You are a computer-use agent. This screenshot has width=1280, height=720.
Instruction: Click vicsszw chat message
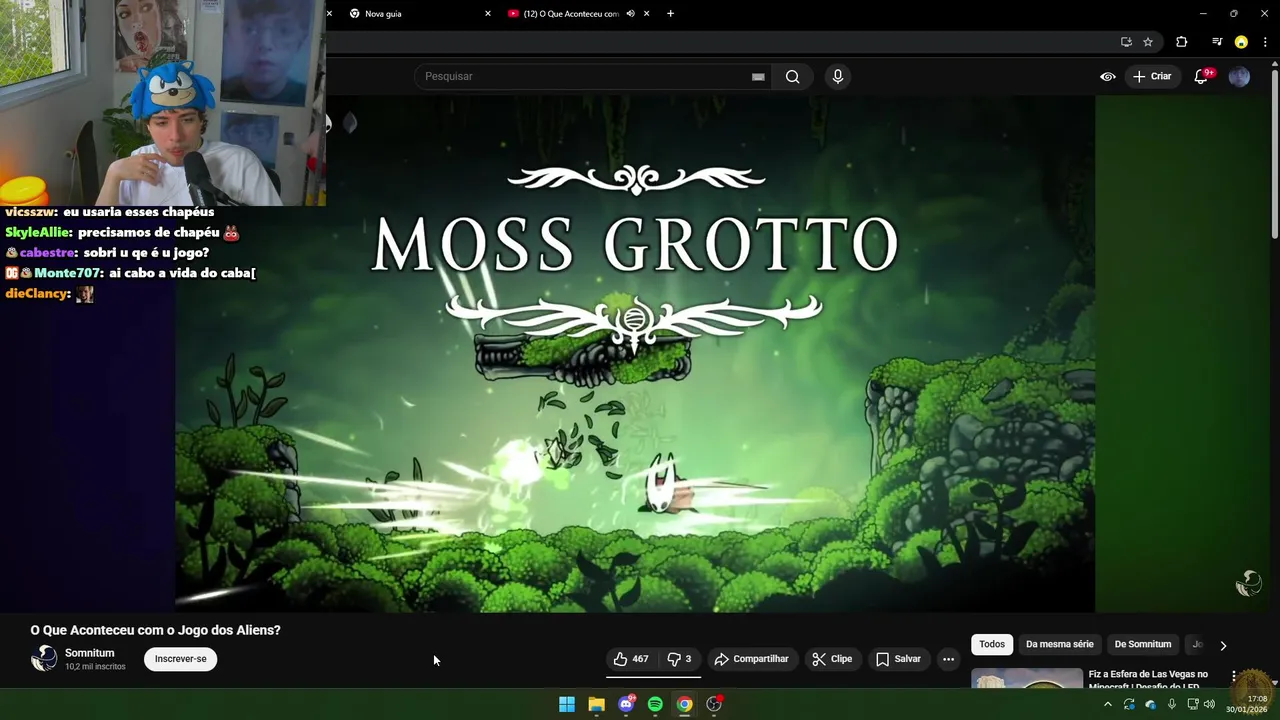[109, 212]
